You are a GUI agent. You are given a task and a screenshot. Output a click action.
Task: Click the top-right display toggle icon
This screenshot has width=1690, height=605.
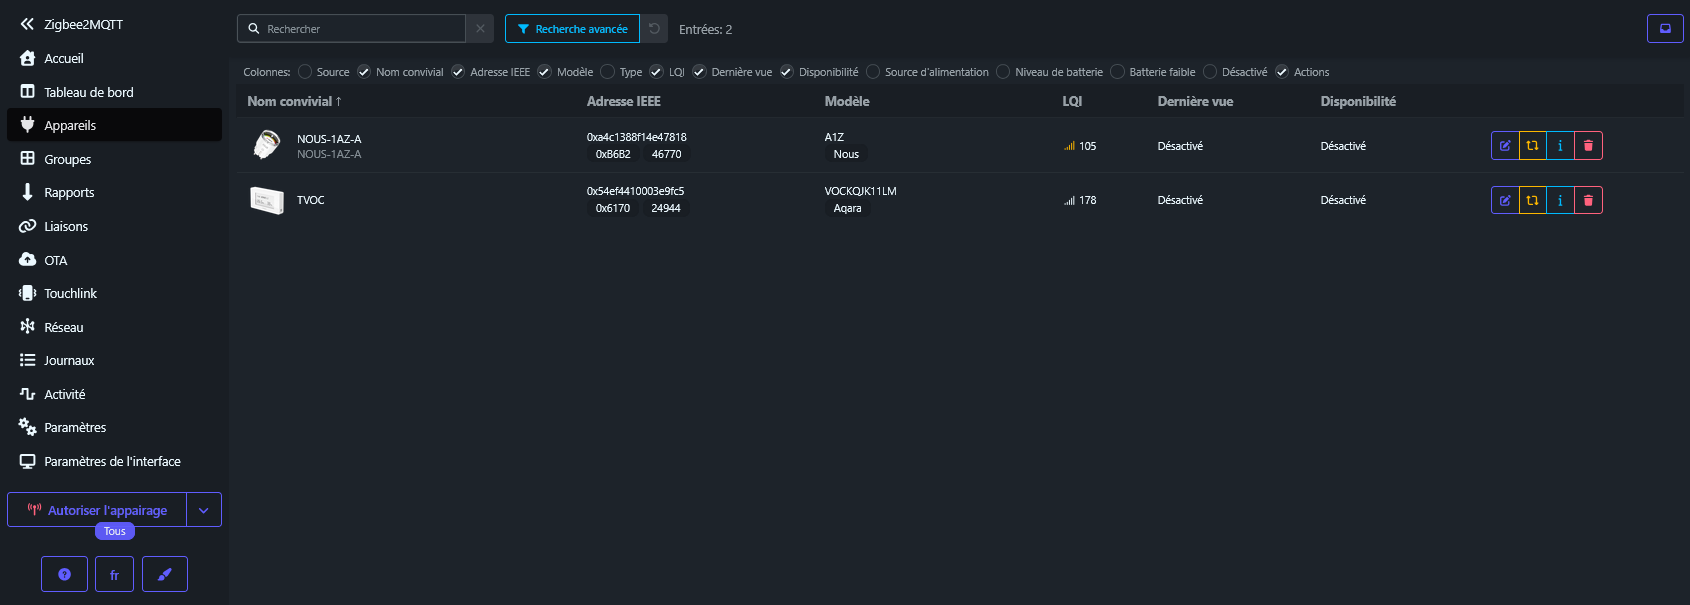[1665, 29]
